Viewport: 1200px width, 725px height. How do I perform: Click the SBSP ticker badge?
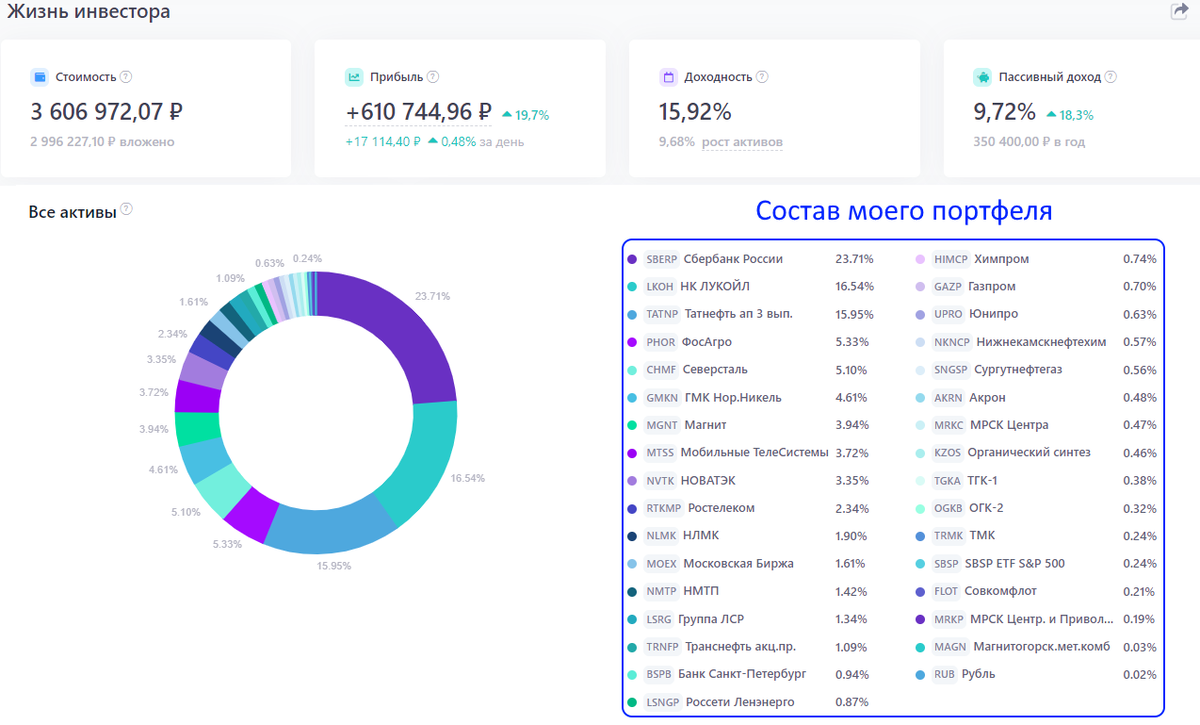pyautogui.click(x=946, y=563)
